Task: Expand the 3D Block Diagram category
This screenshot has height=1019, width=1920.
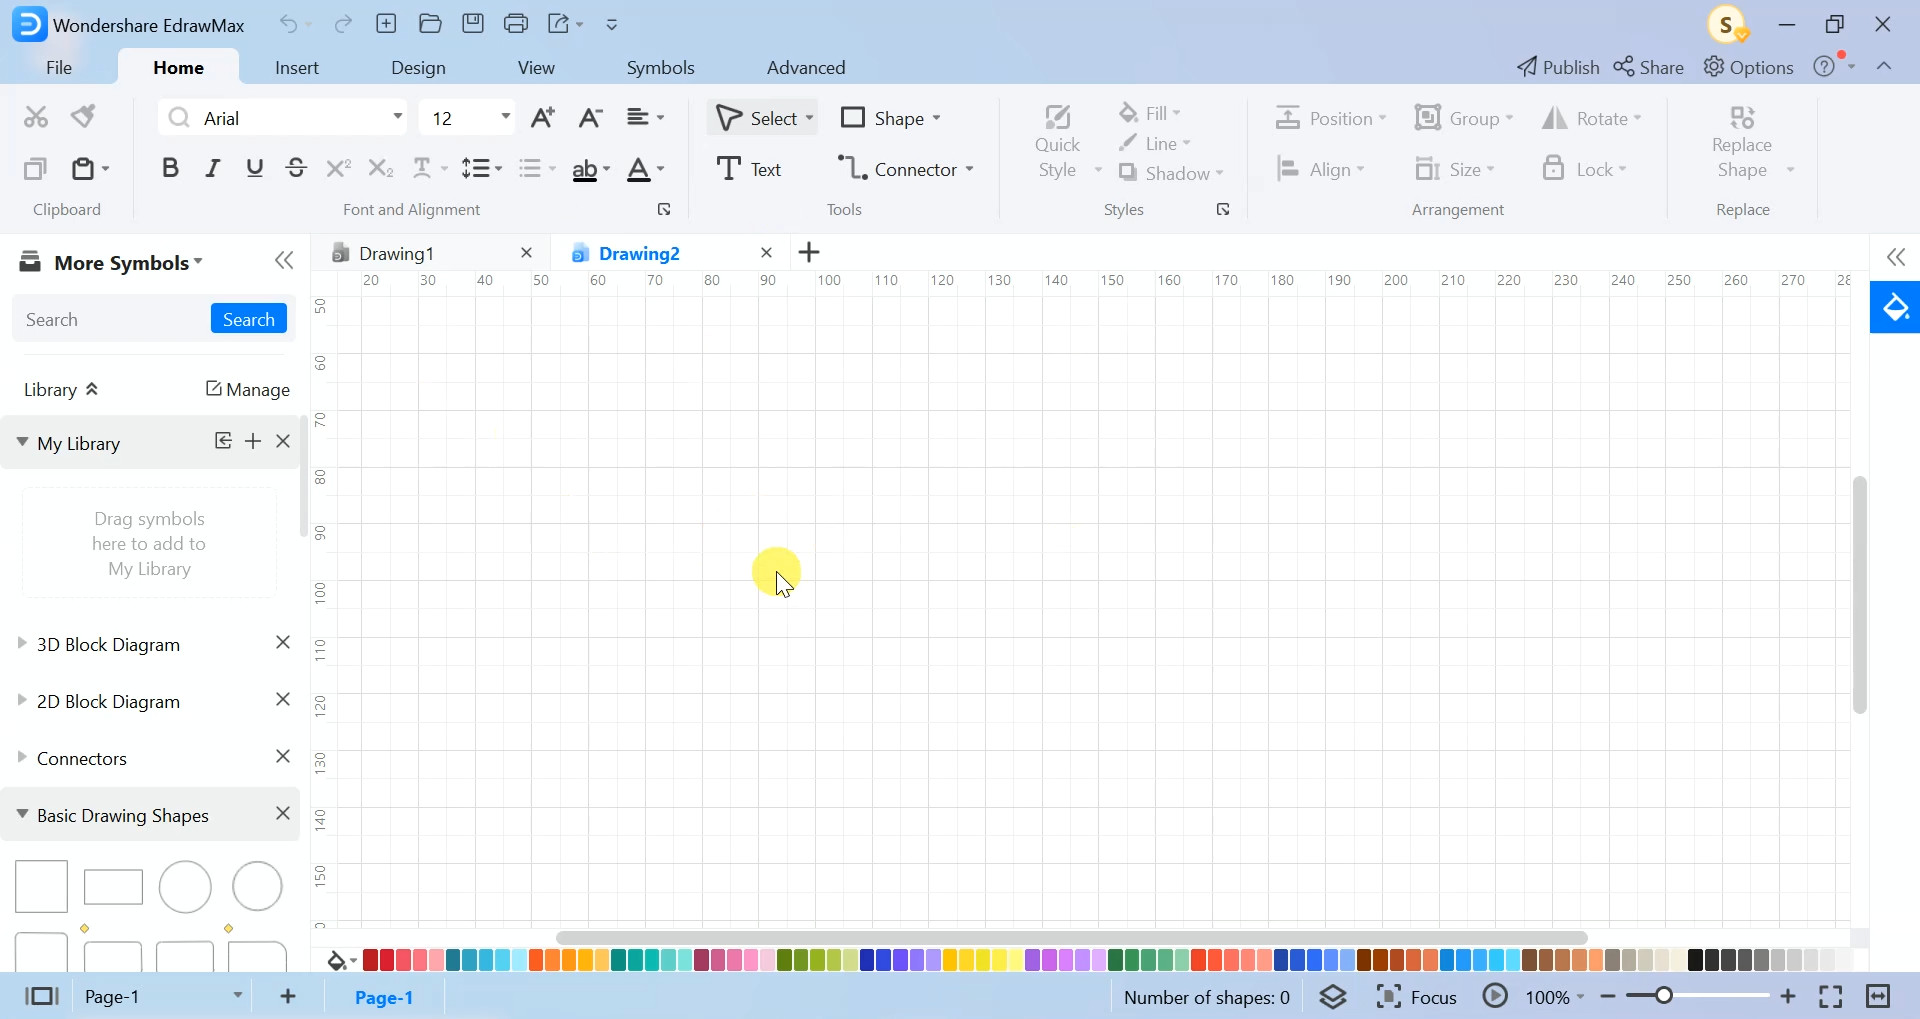Action: pyautogui.click(x=22, y=644)
